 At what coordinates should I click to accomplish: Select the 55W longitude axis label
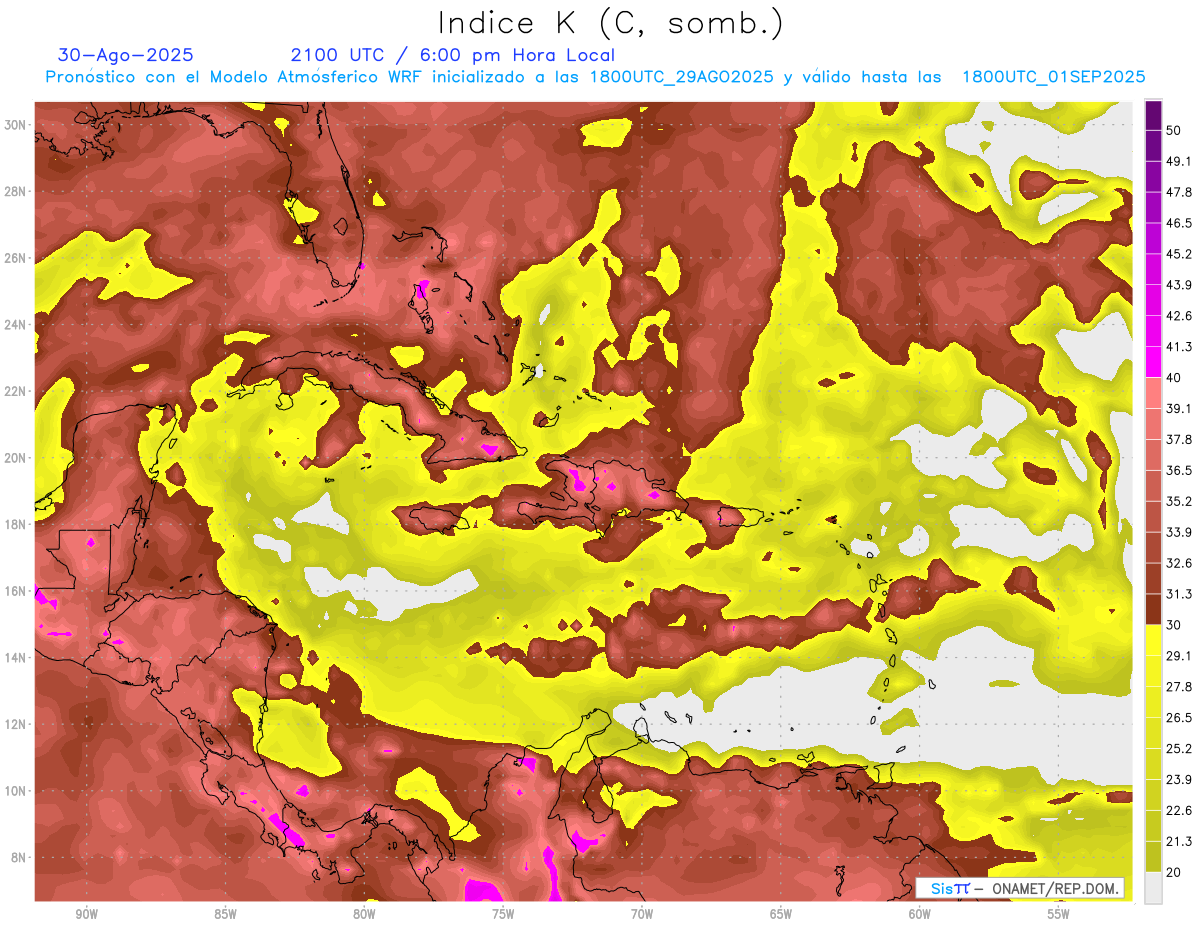[1059, 915]
